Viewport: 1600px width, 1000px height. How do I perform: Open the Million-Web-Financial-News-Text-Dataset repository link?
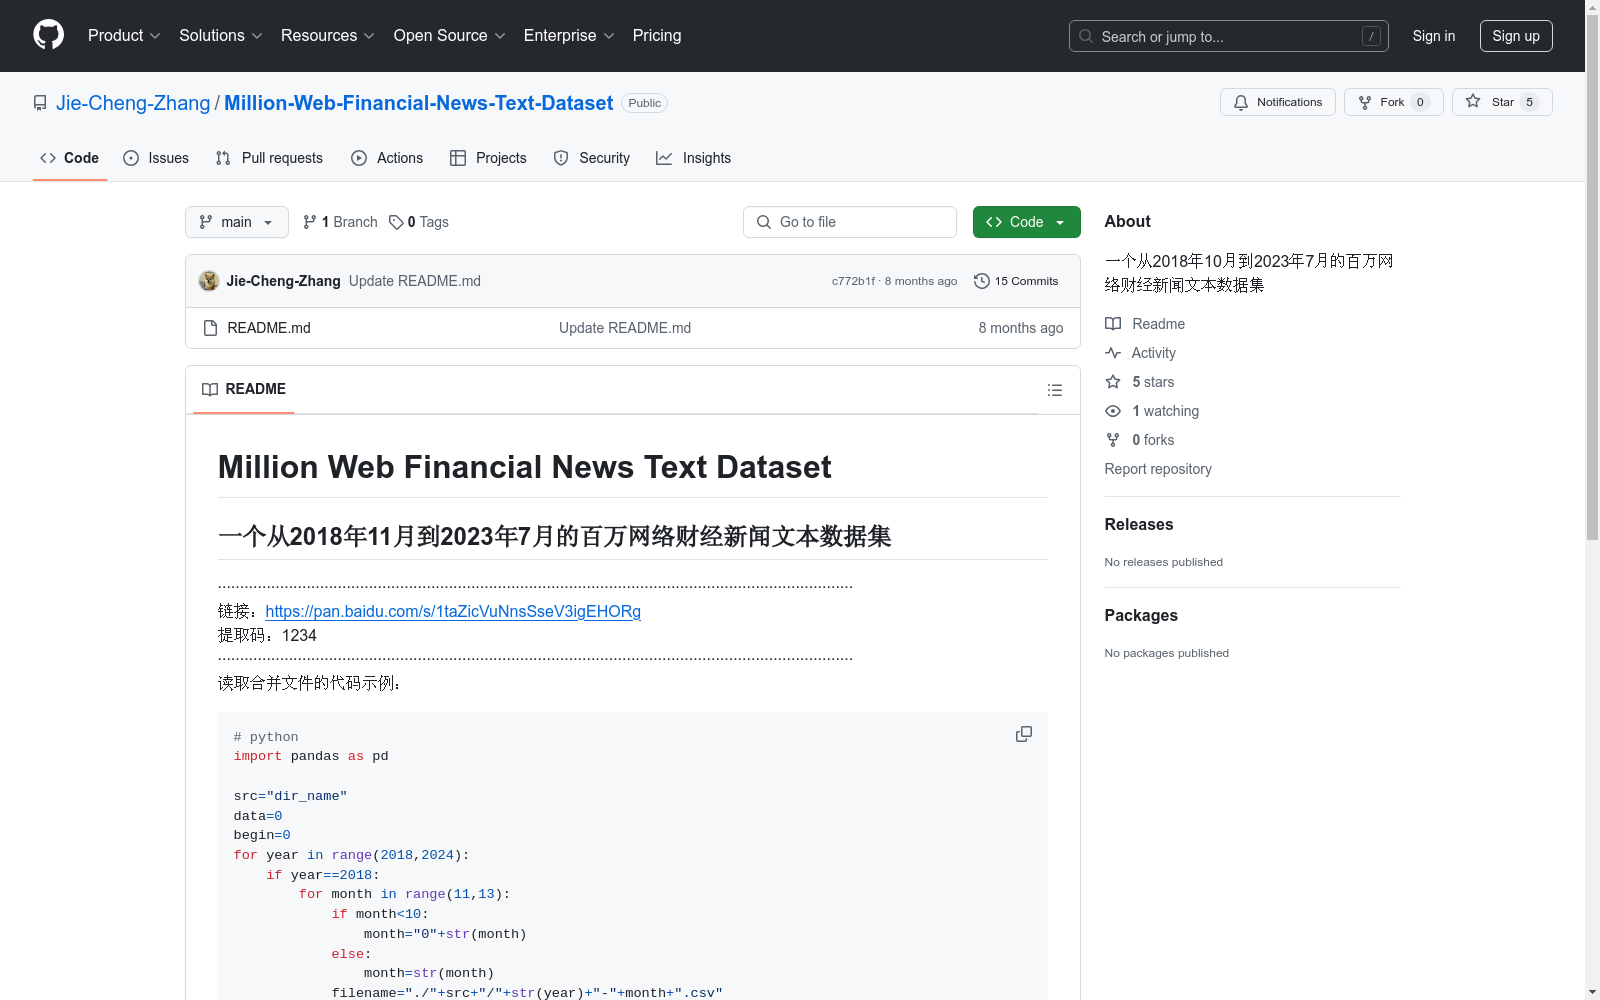pos(419,103)
